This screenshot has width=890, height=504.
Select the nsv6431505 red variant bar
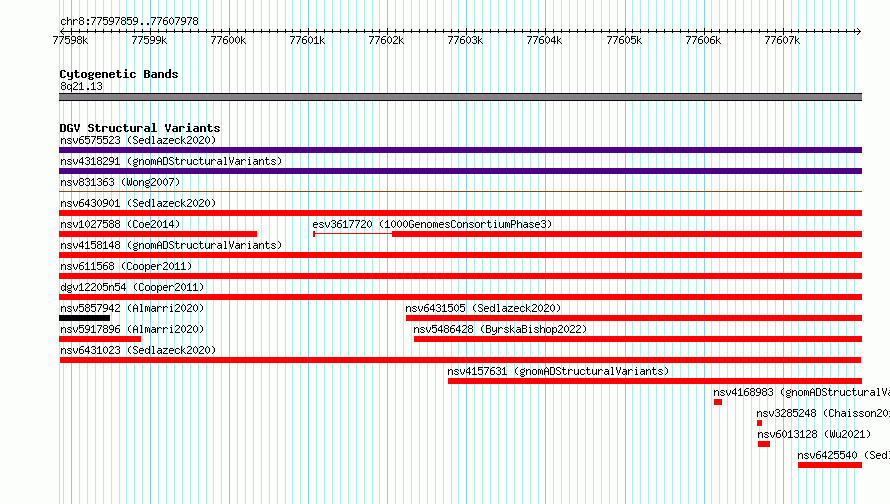click(634, 318)
